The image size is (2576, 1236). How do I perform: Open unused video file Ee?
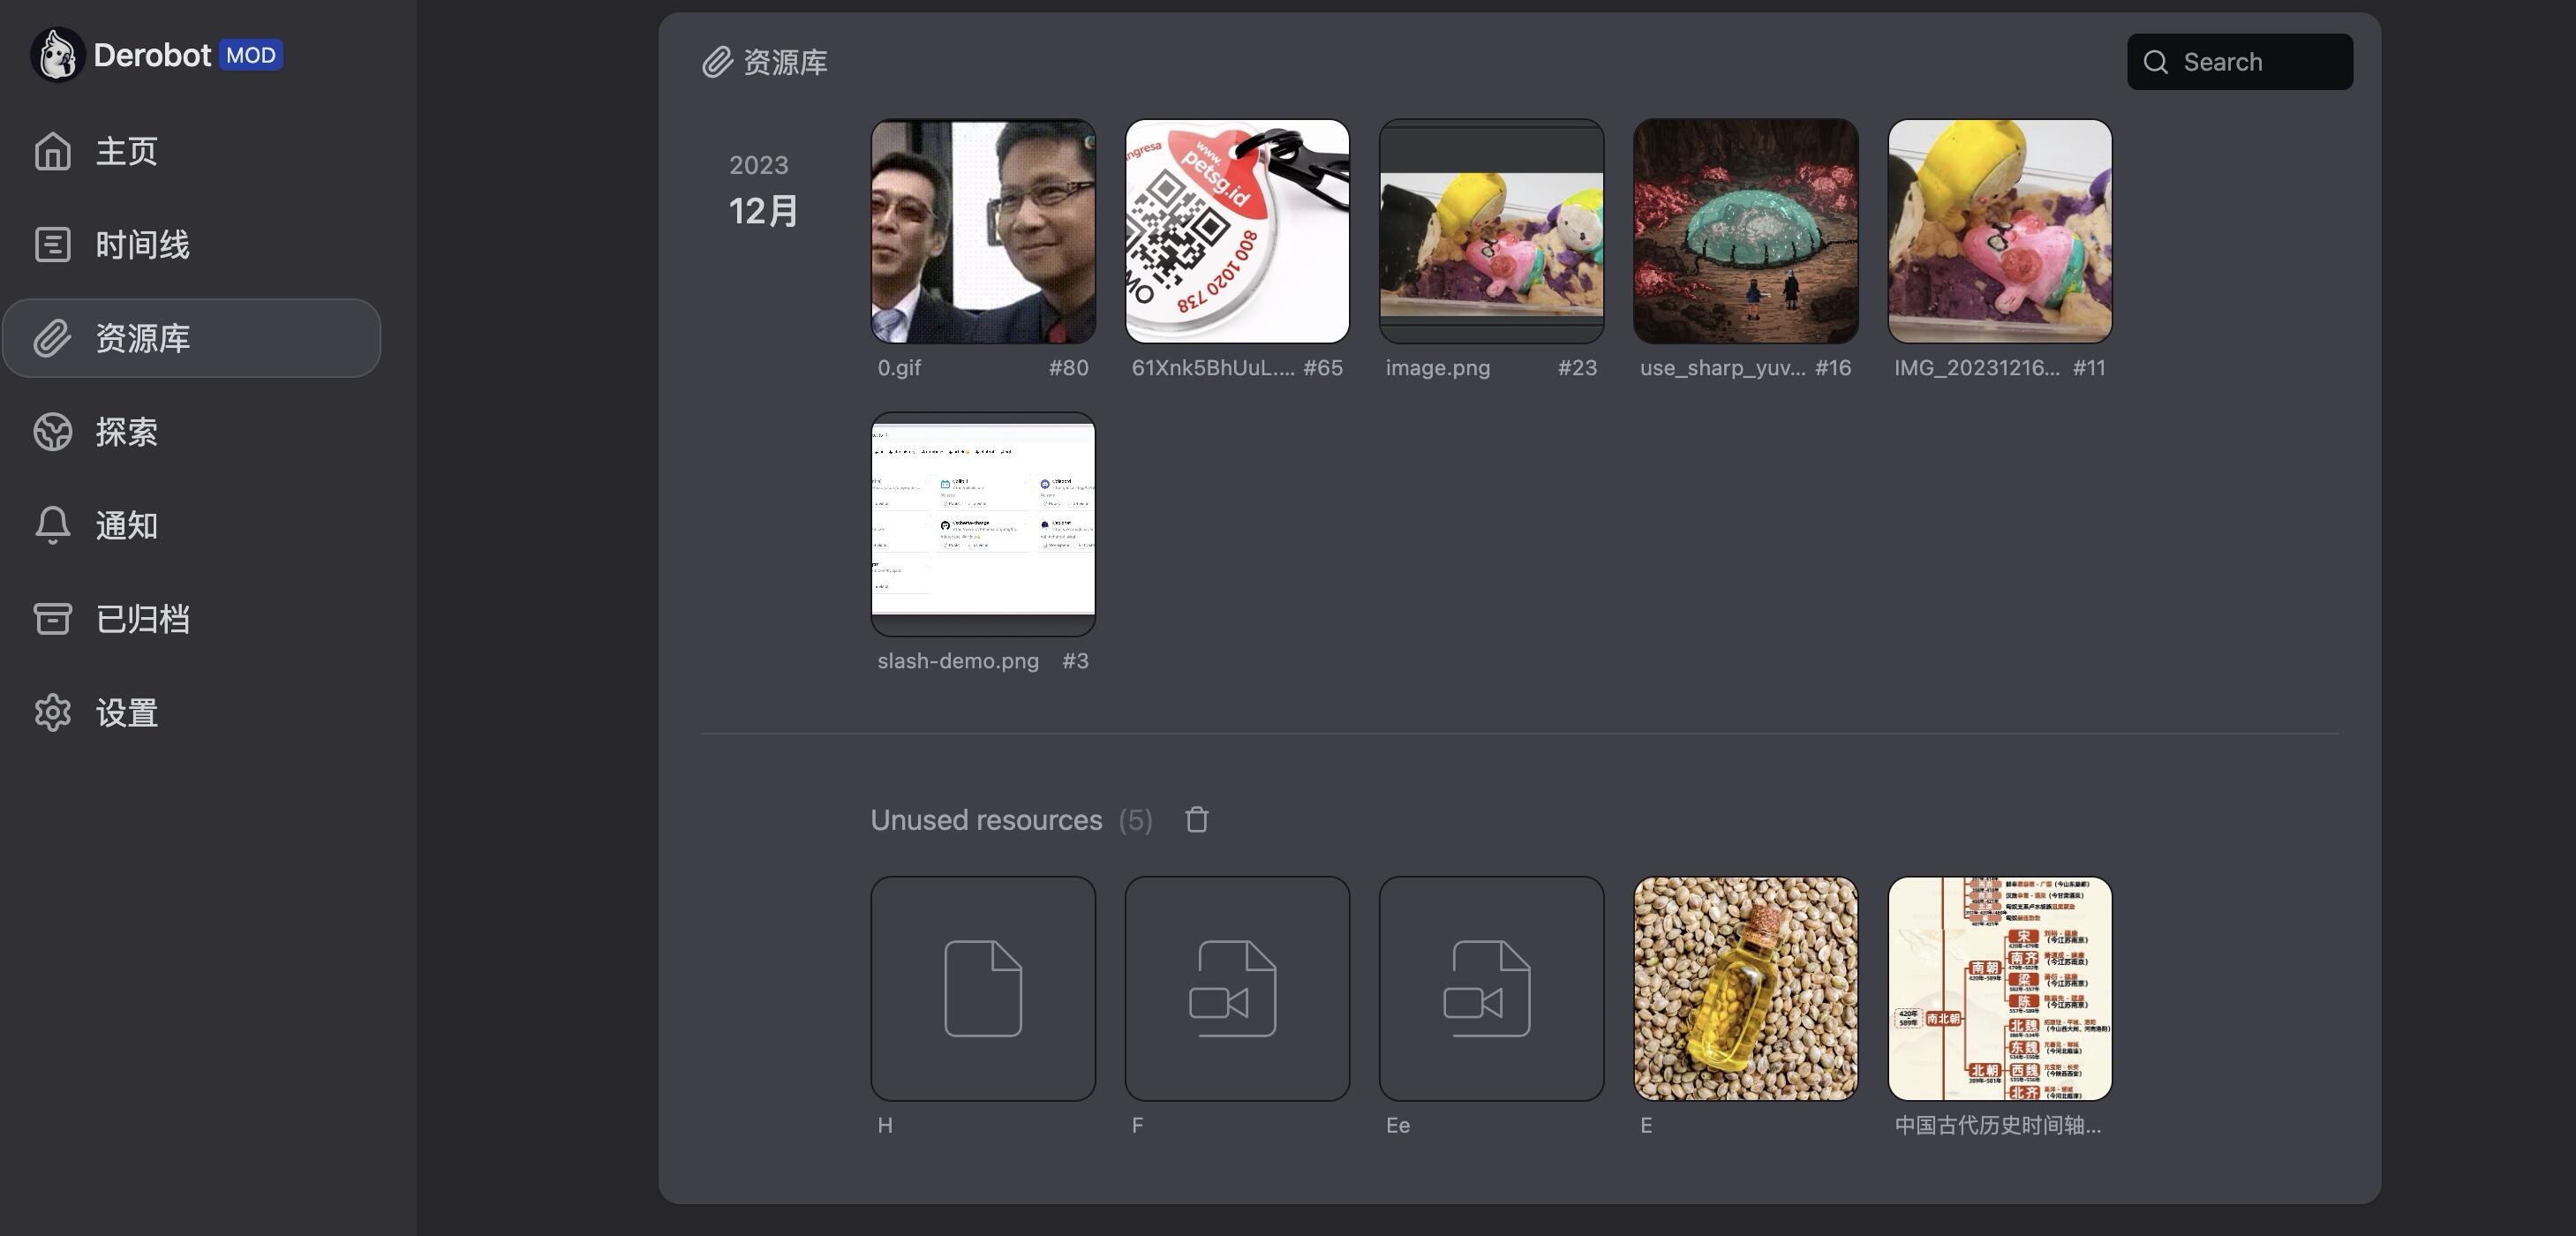click(1491, 989)
